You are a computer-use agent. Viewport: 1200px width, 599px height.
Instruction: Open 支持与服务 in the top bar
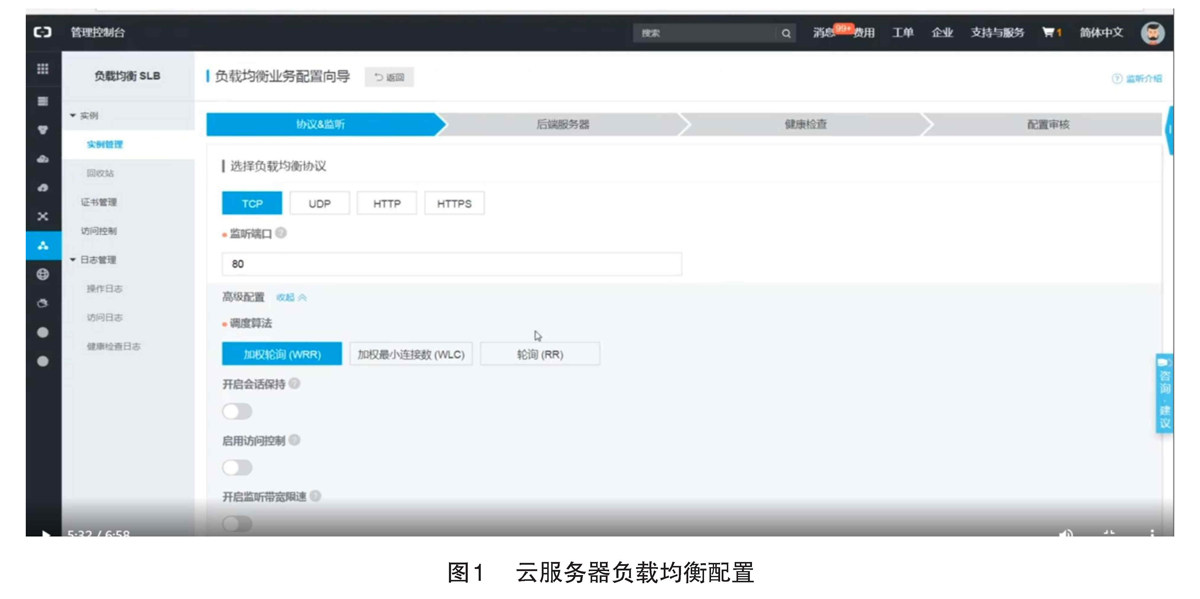pos(997,33)
